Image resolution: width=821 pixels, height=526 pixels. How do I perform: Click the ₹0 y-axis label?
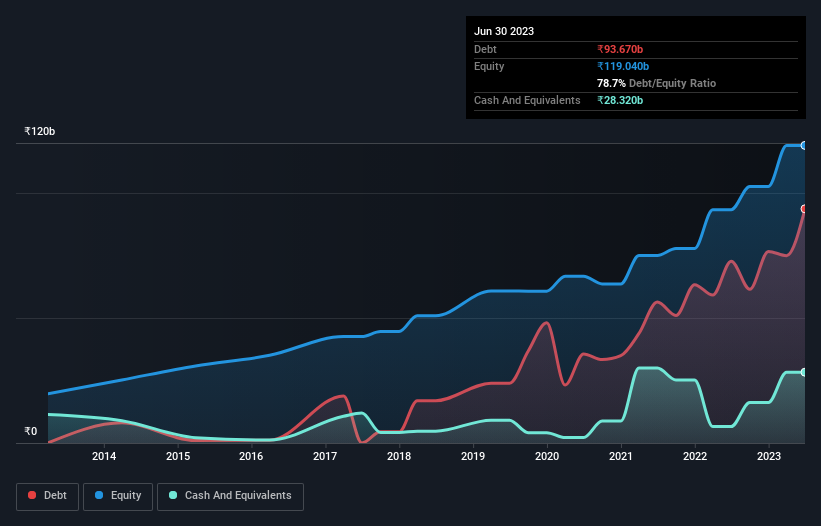tap(31, 431)
